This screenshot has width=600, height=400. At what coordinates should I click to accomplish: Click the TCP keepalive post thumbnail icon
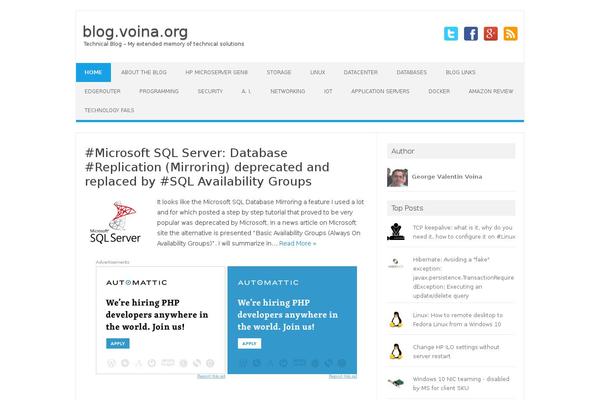coord(396,232)
